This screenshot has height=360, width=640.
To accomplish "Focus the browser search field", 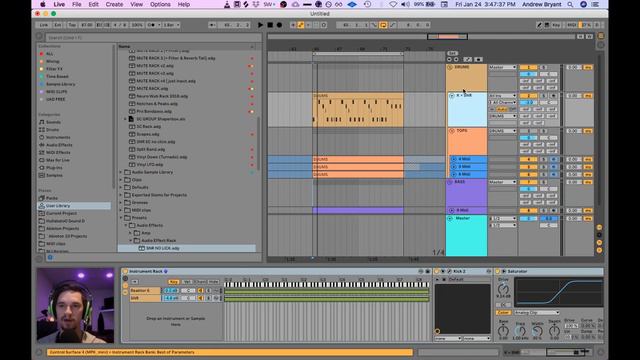I will 153,38.
